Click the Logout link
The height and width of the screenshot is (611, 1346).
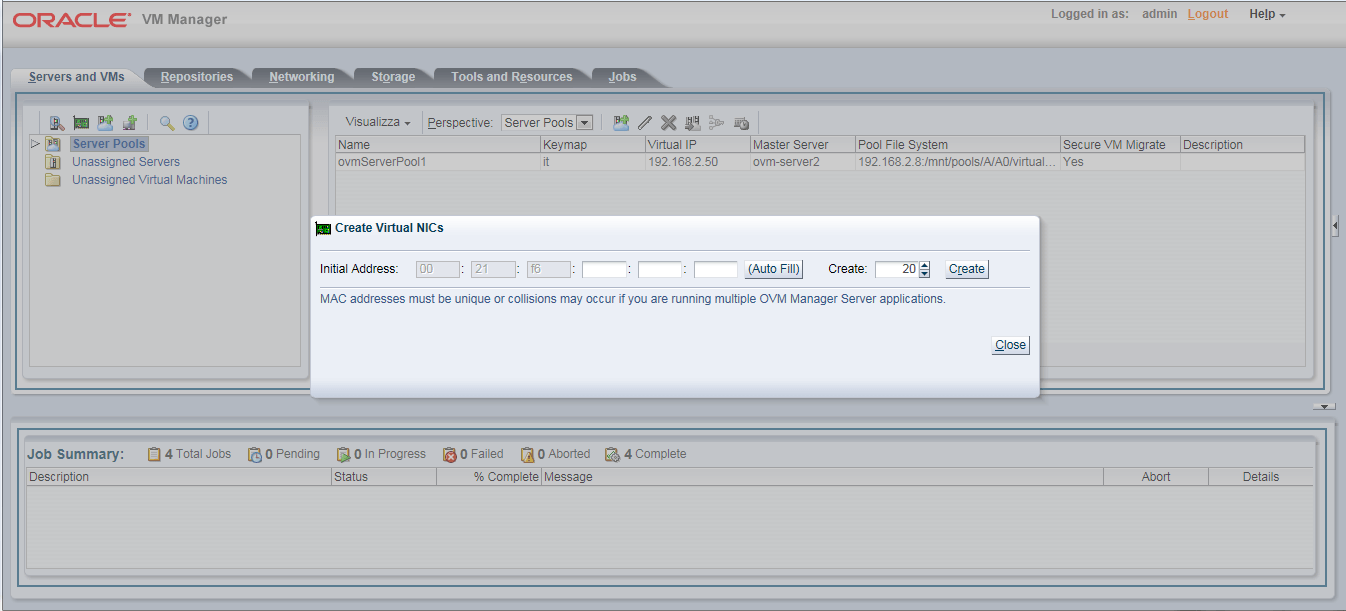(x=1208, y=14)
